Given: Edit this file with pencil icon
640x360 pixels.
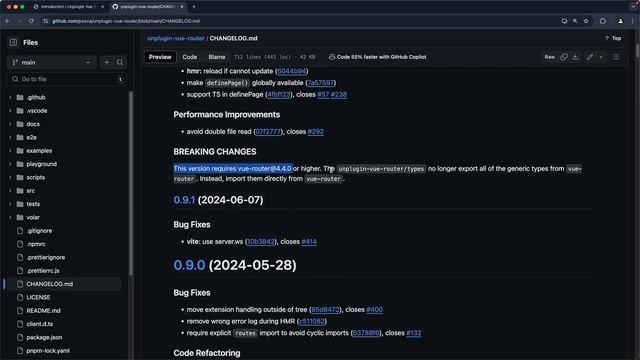Looking at the screenshot, I should pyautogui.click(x=590, y=57).
